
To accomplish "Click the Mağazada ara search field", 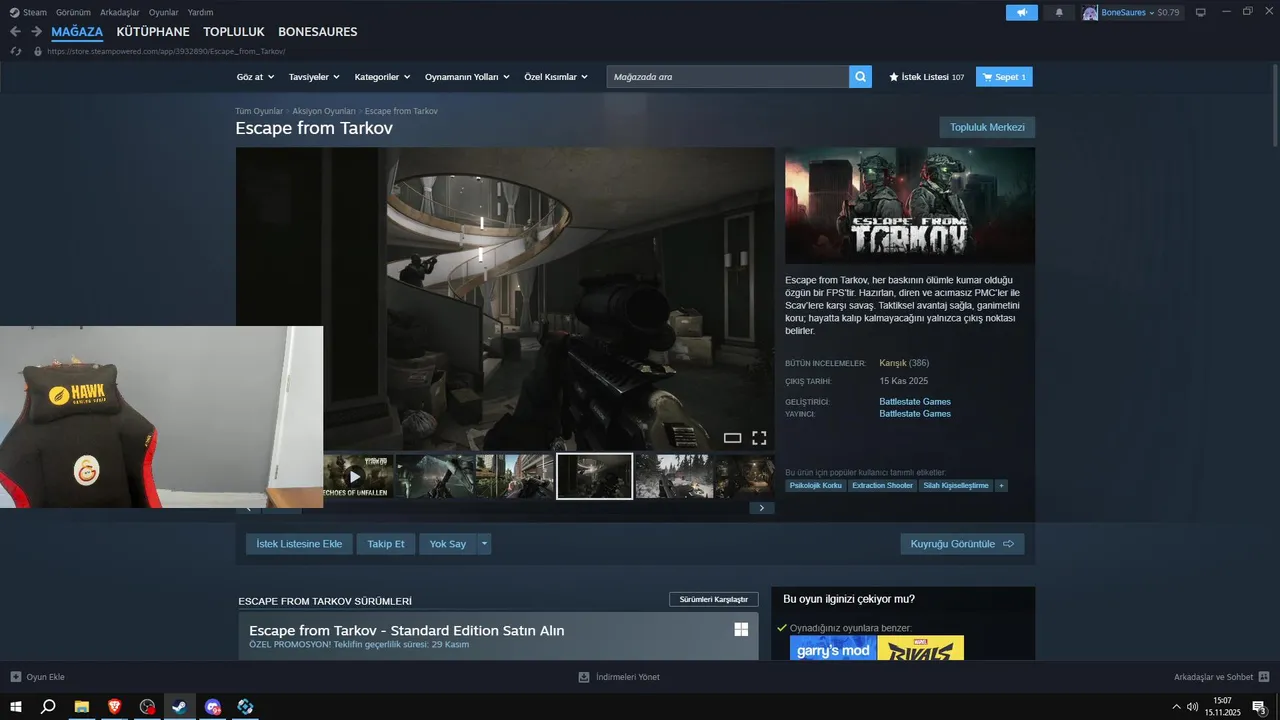I will coord(728,77).
